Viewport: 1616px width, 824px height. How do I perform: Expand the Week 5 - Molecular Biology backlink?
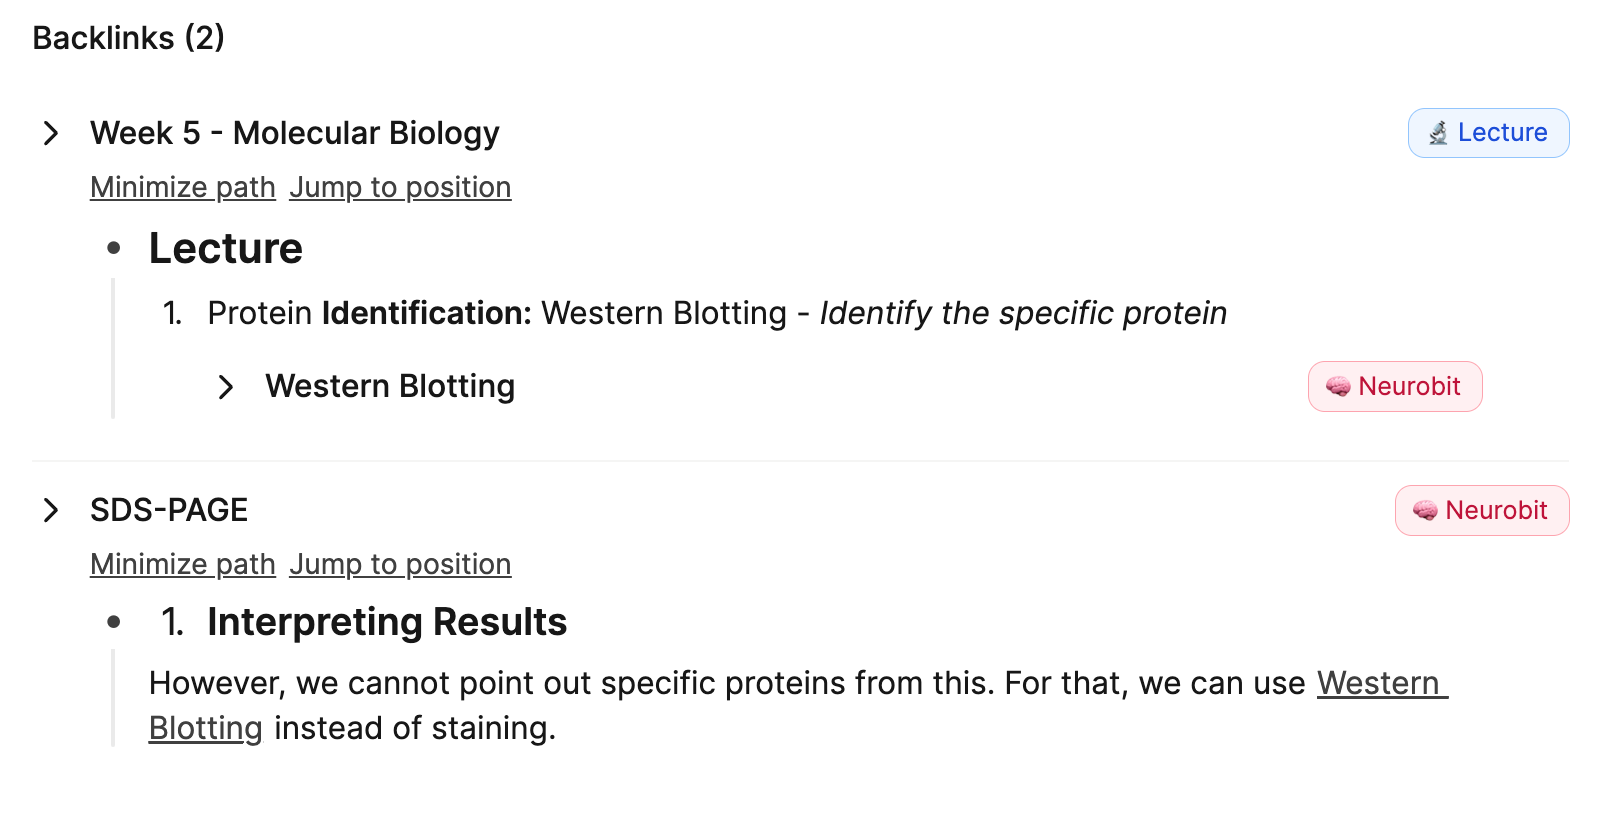pyautogui.click(x=51, y=133)
